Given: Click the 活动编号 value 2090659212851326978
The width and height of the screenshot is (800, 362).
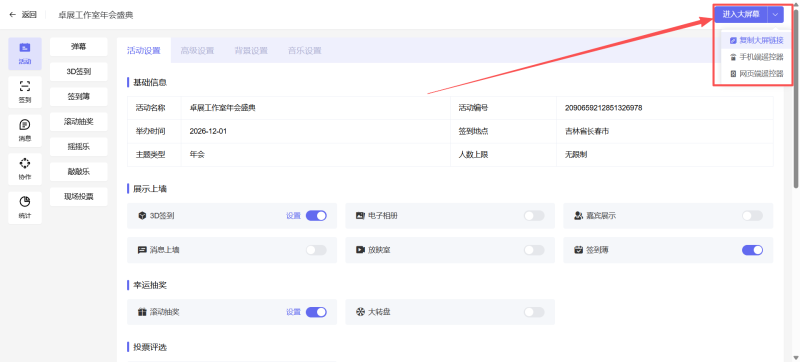Looking at the screenshot, I should point(603,108).
